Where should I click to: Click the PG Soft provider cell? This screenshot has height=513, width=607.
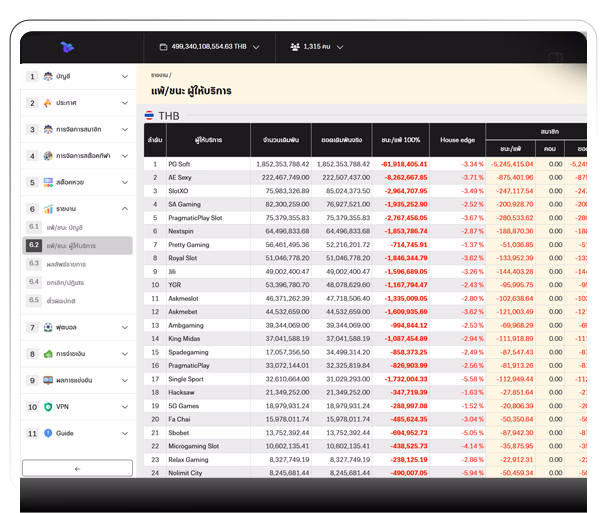208,164
